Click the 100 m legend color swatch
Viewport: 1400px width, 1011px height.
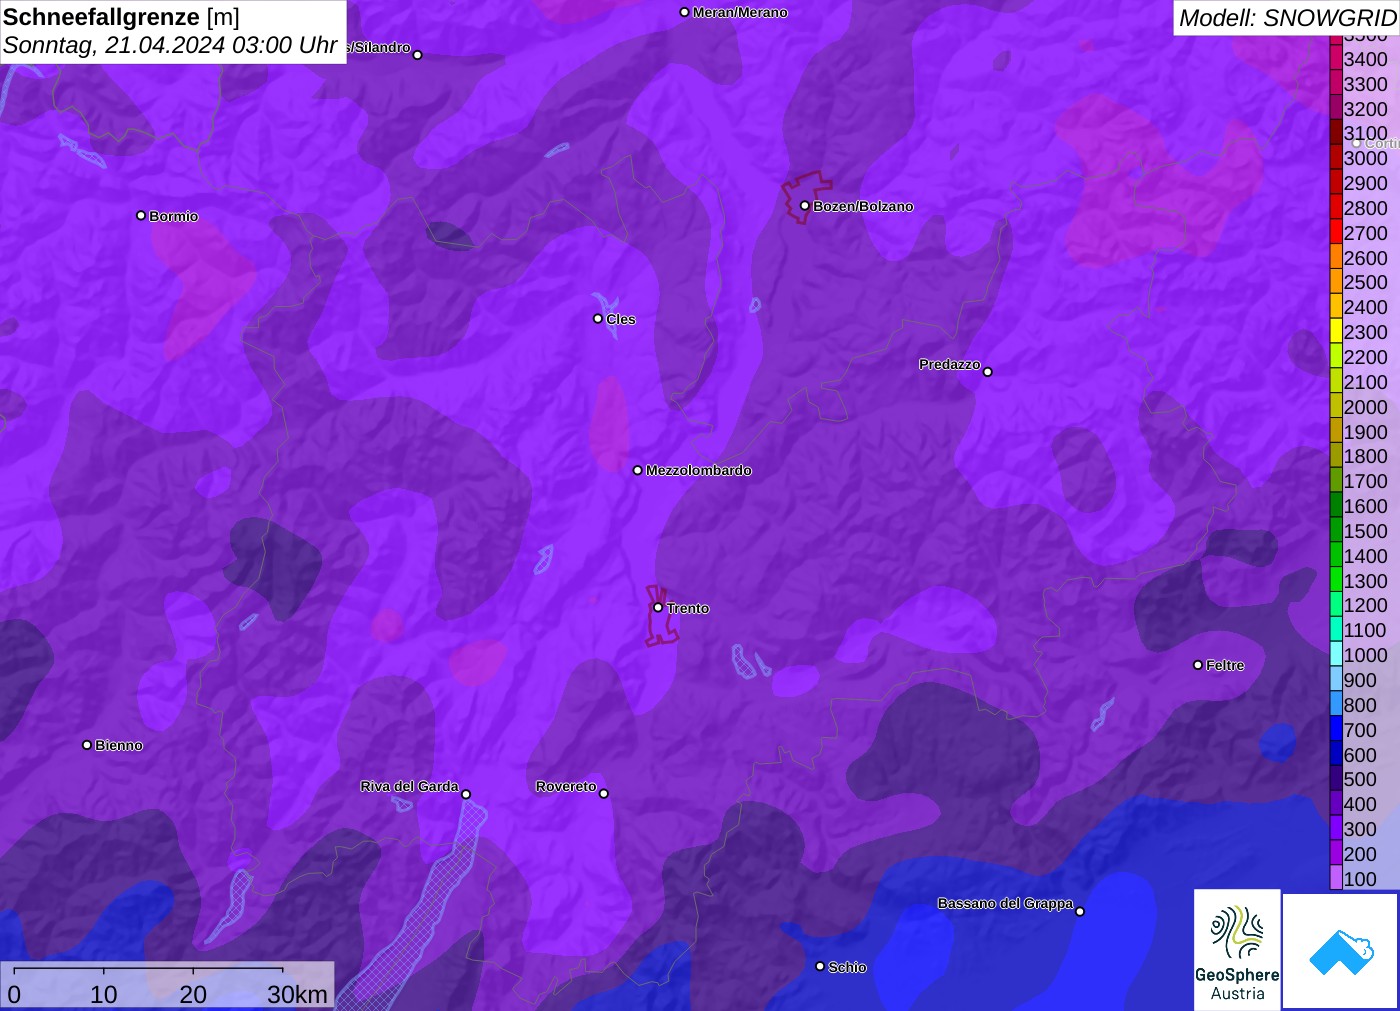[x=1336, y=878]
